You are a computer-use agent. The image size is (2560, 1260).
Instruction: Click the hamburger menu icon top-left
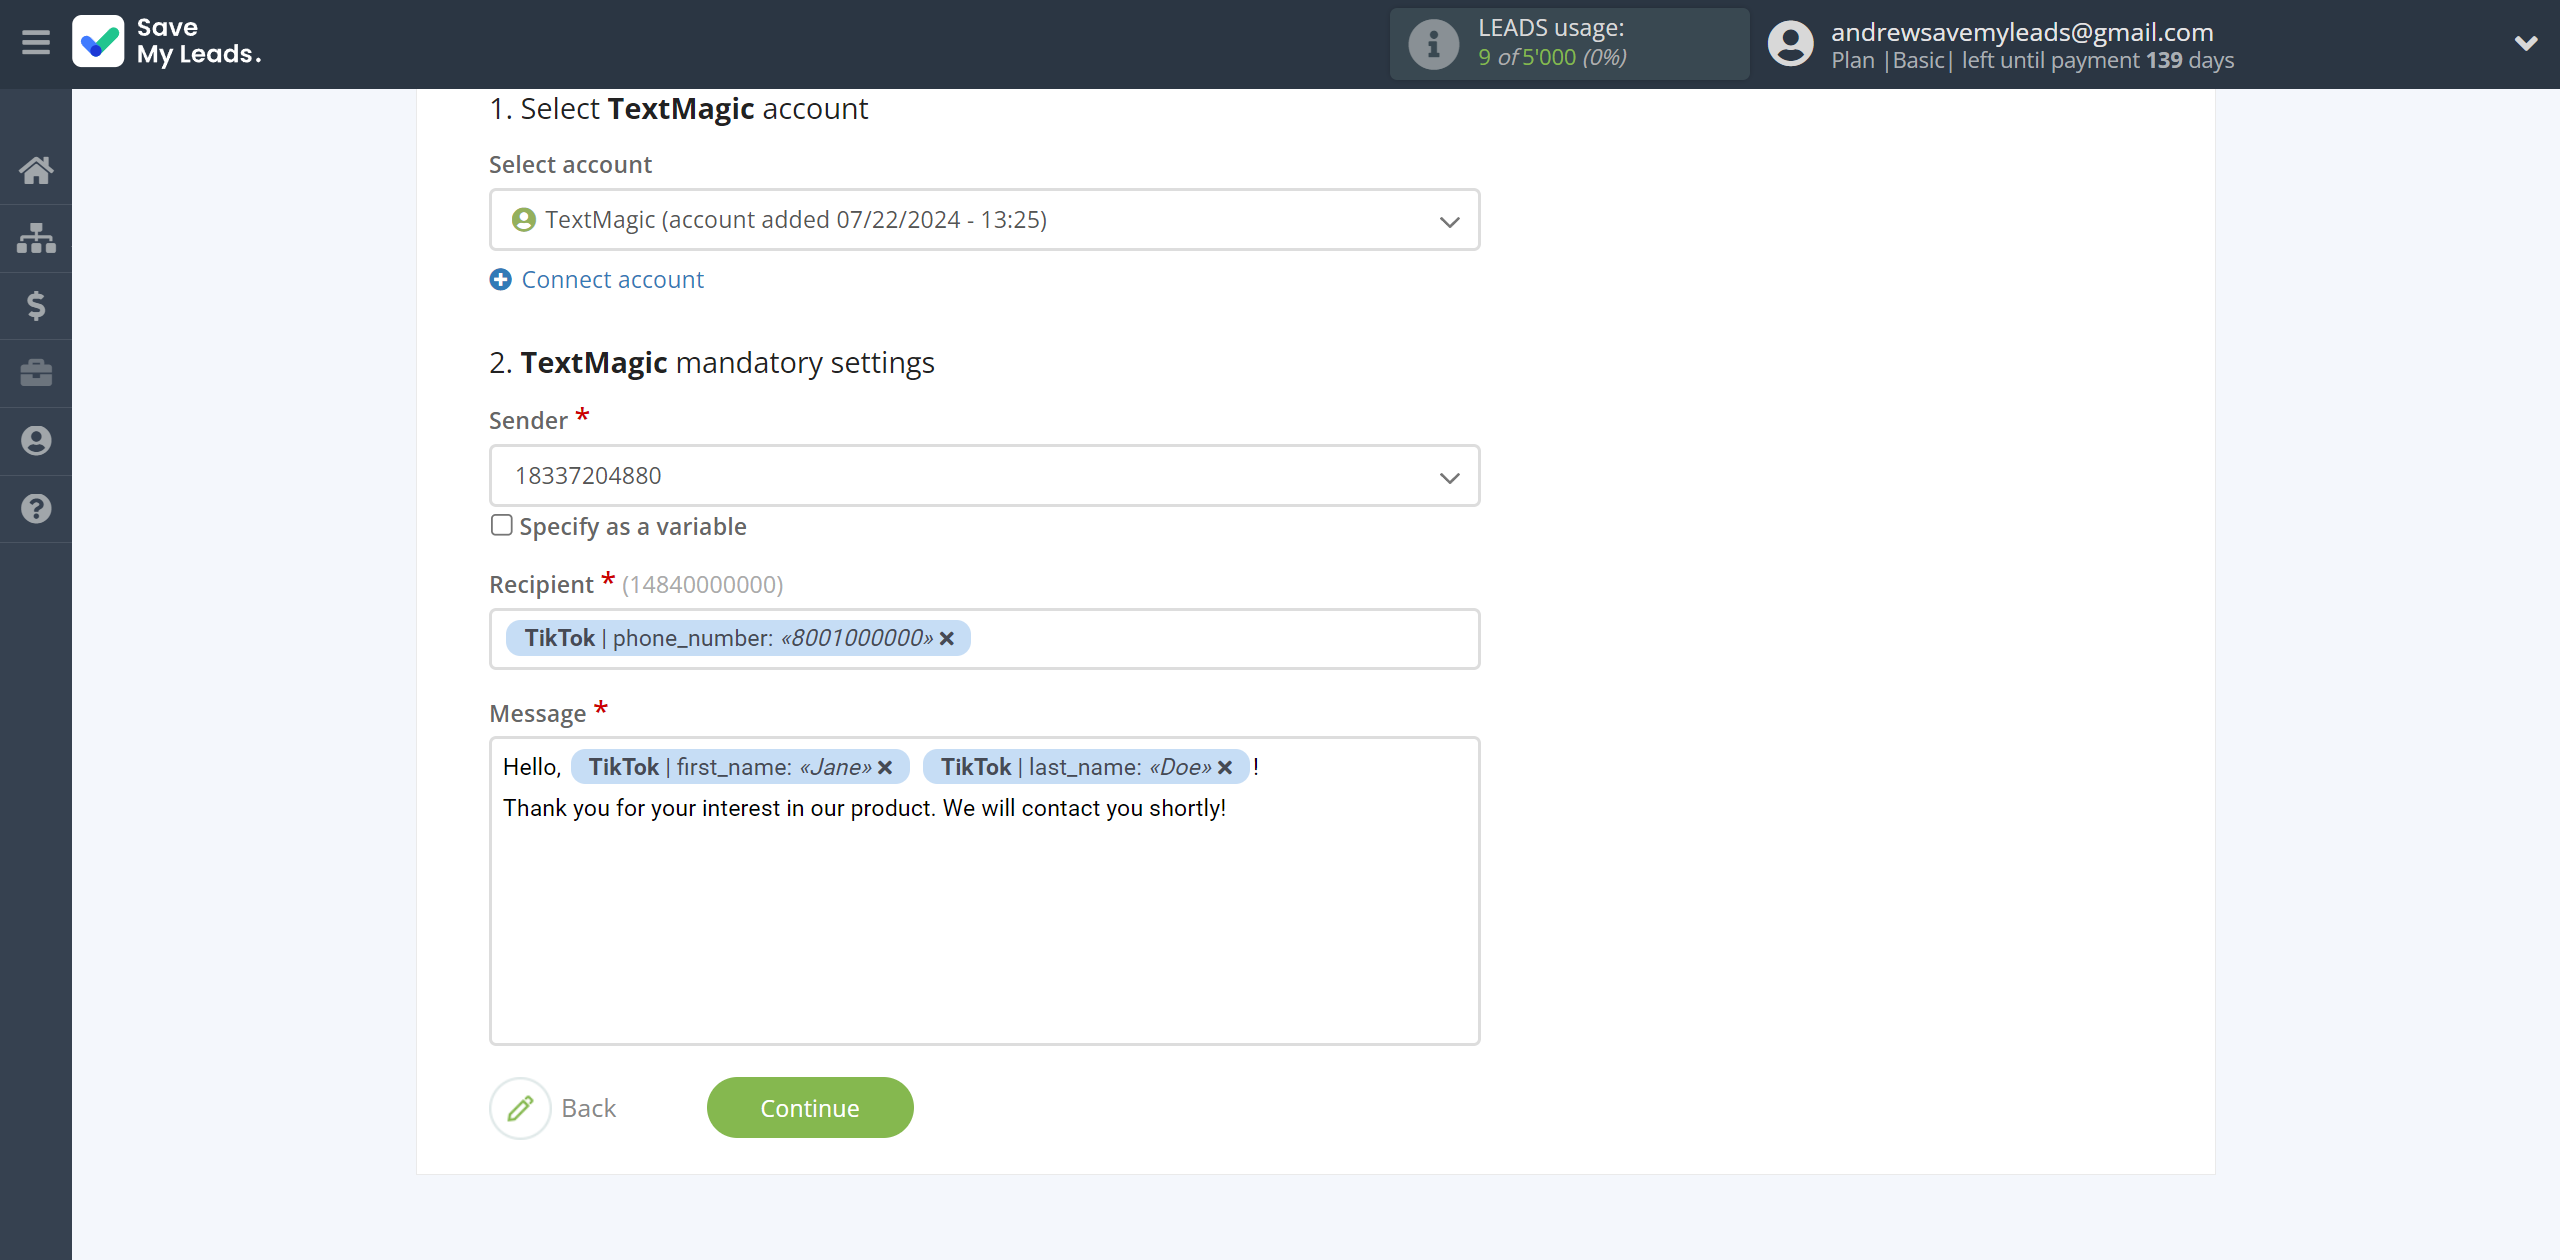click(x=36, y=41)
